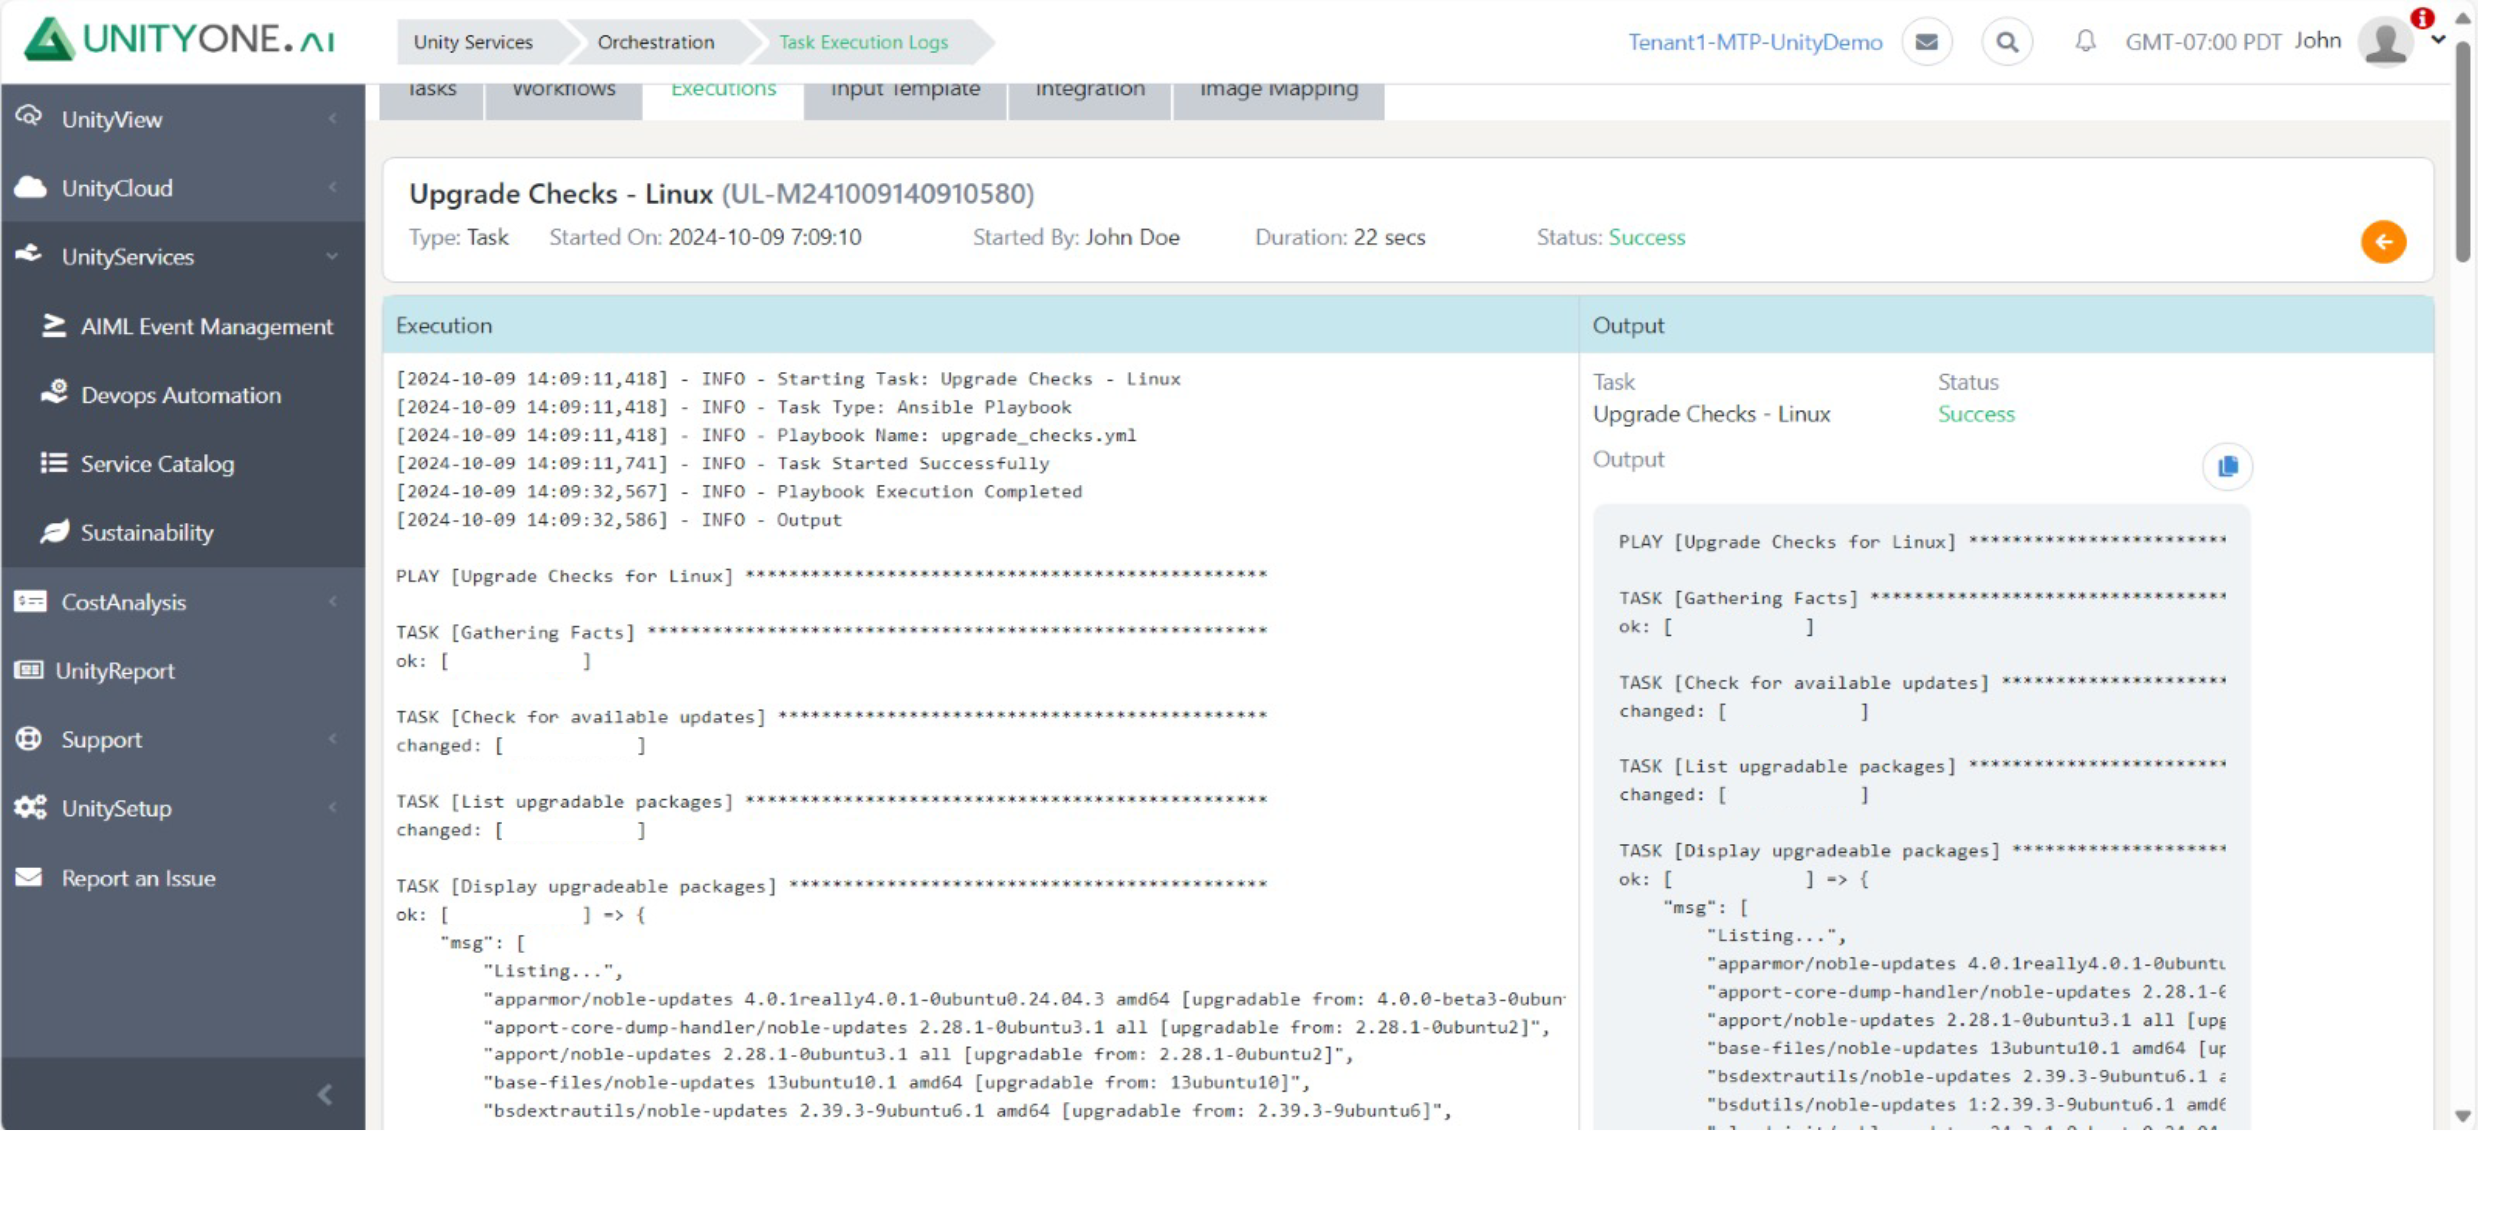Screen dimensions: 2500x1227
Task: Expand the UnitySetup menu chevron
Action: pyautogui.click(x=332, y=808)
